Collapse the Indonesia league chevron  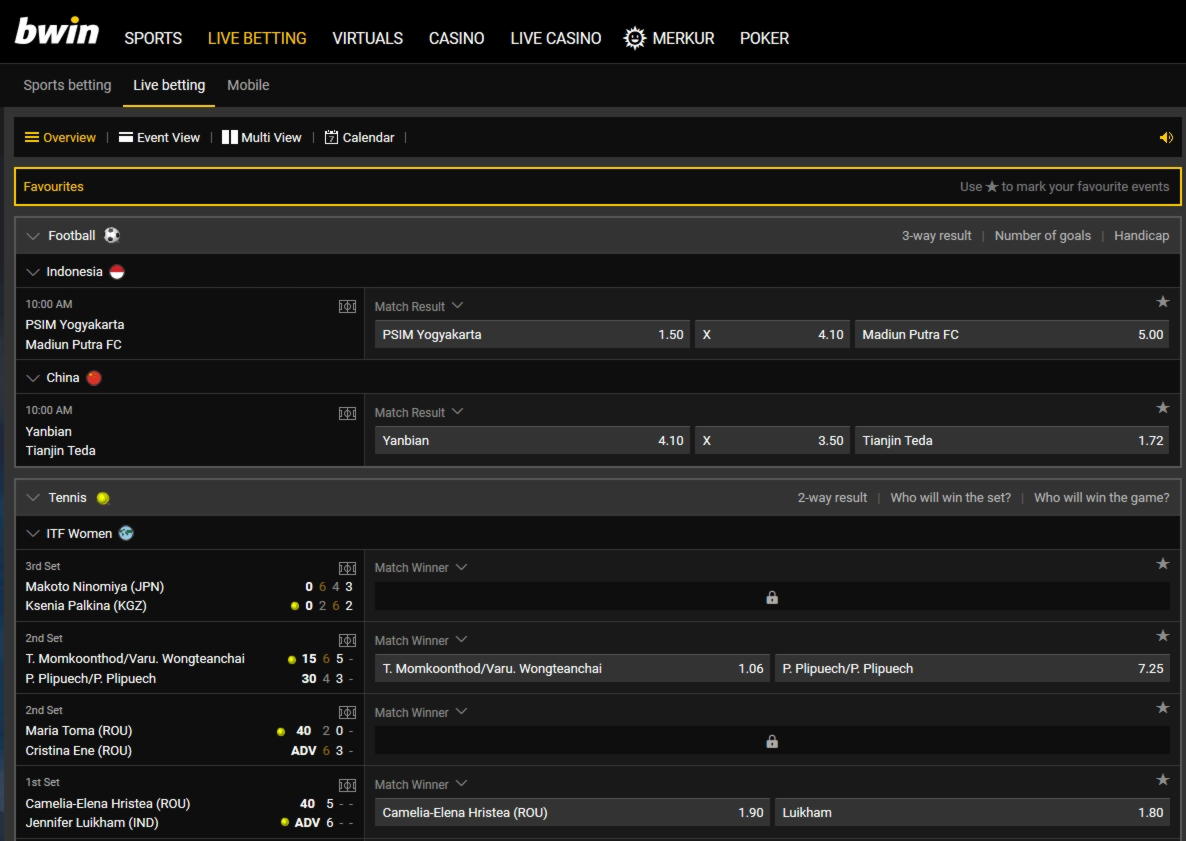click(x=33, y=272)
